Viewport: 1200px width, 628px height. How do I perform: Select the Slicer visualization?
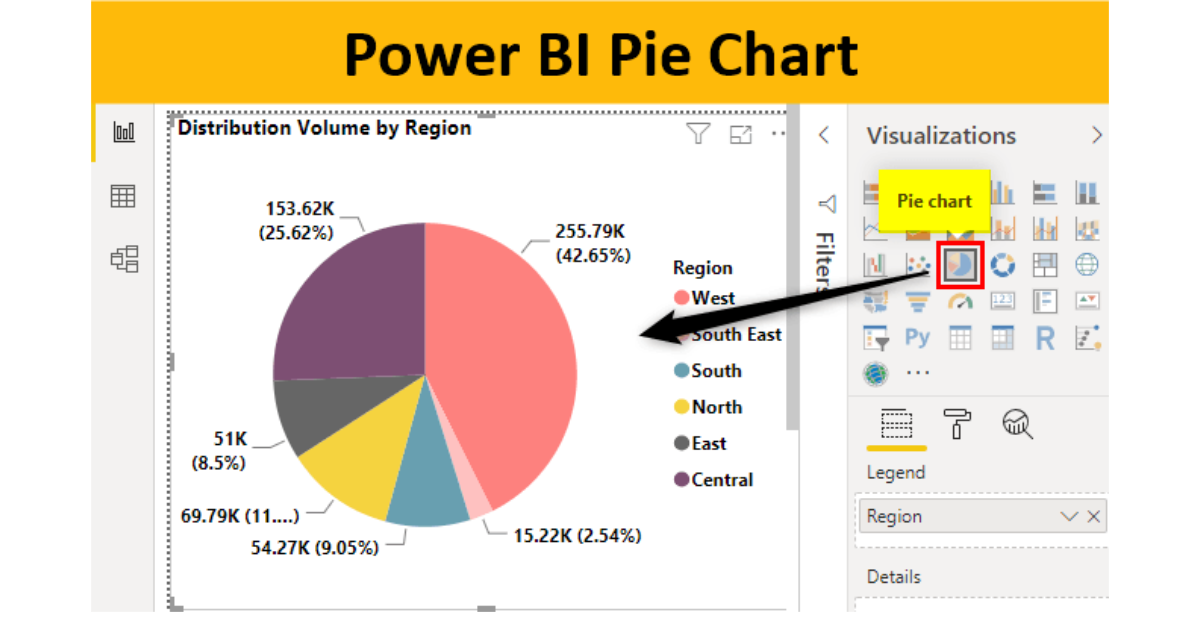(874, 338)
